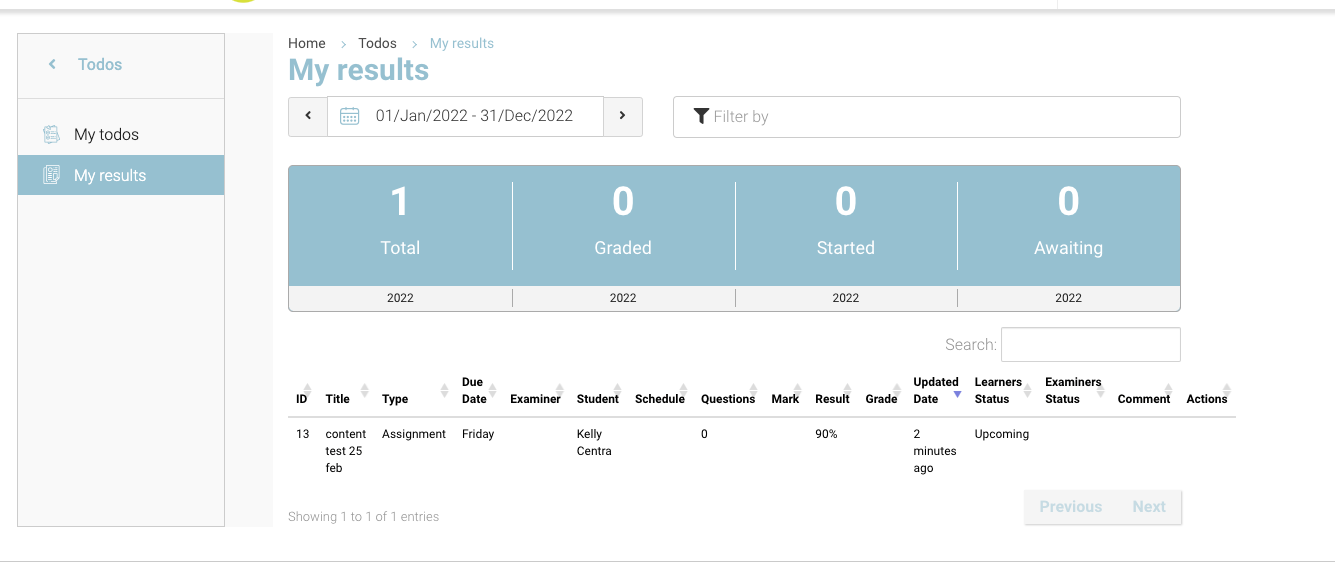The image size is (1335, 564).
Task: Go to previous date range arrow
Action: [x=308, y=116]
